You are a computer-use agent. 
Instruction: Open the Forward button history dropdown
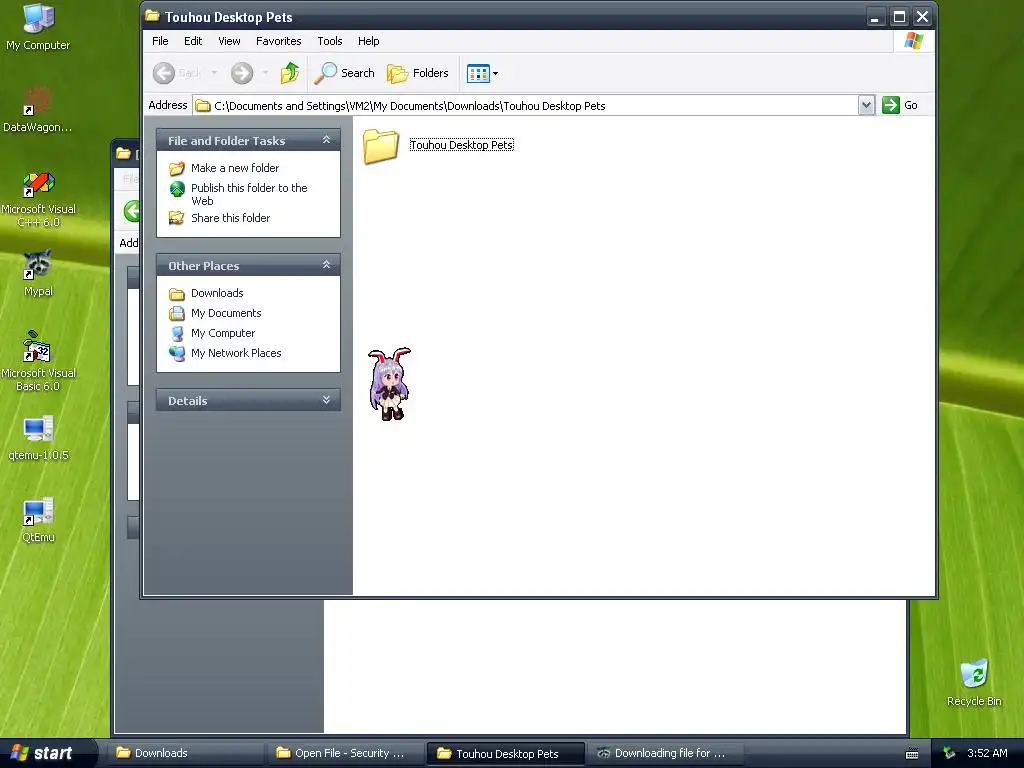click(x=265, y=73)
